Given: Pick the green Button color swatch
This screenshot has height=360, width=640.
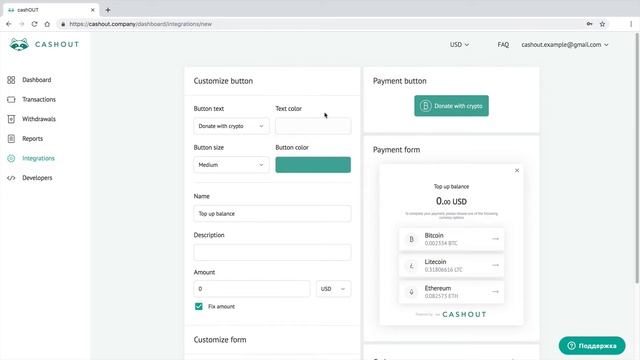Looking at the screenshot, I should 313,165.
